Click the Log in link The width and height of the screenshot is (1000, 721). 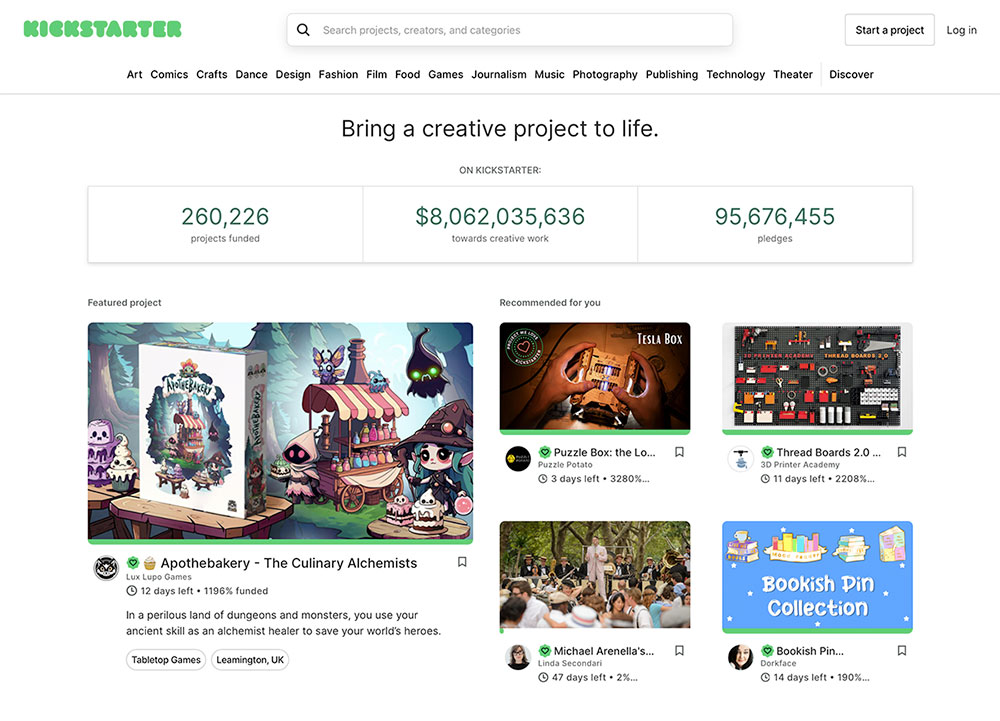click(962, 30)
